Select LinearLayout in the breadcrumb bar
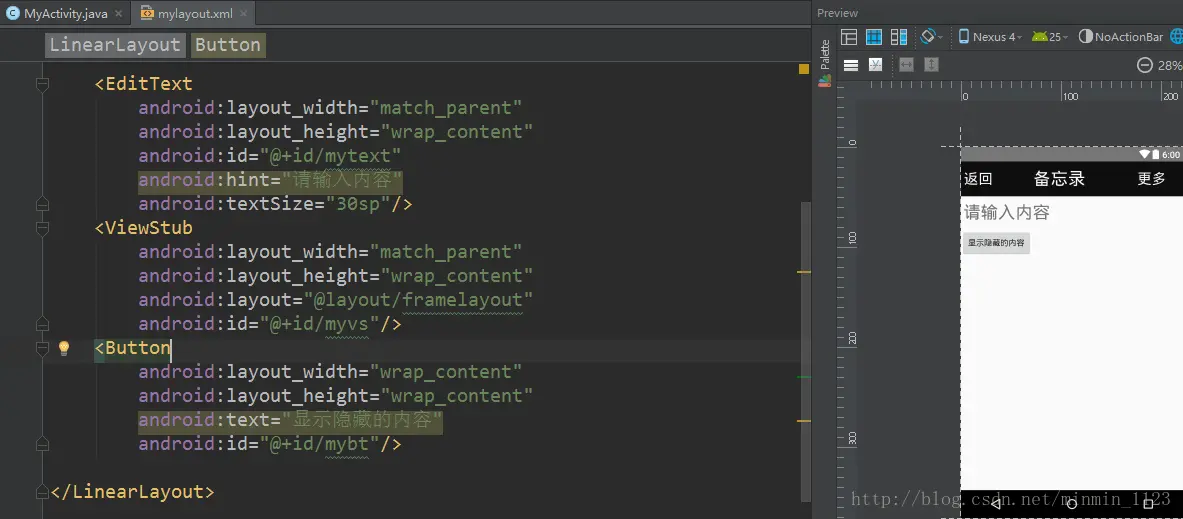The width and height of the screenshot is (1183, 519). tap(115, 45)
